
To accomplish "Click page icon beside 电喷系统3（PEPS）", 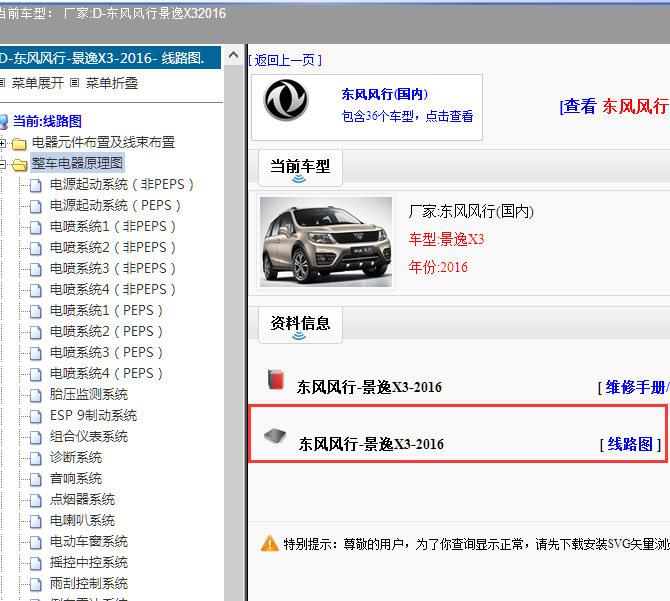I will point(35,353).
